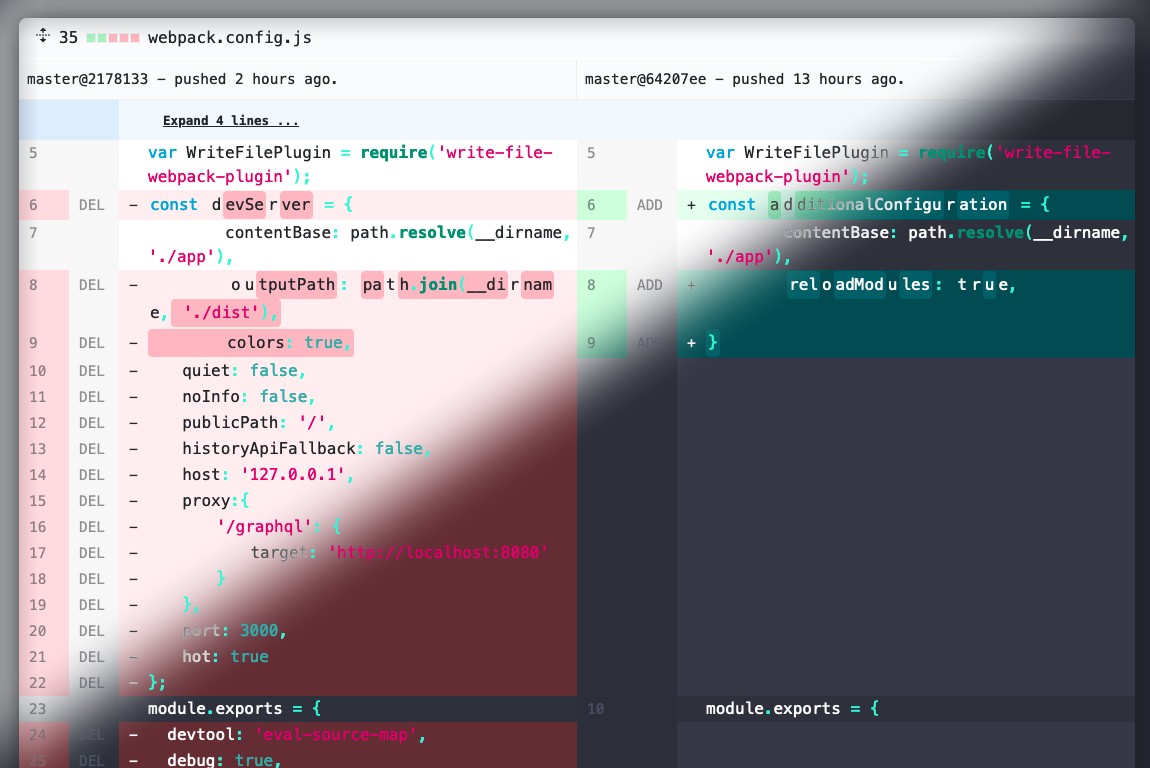Click the green and red diffstat squares
The image size is (1150, 768).
112,38
